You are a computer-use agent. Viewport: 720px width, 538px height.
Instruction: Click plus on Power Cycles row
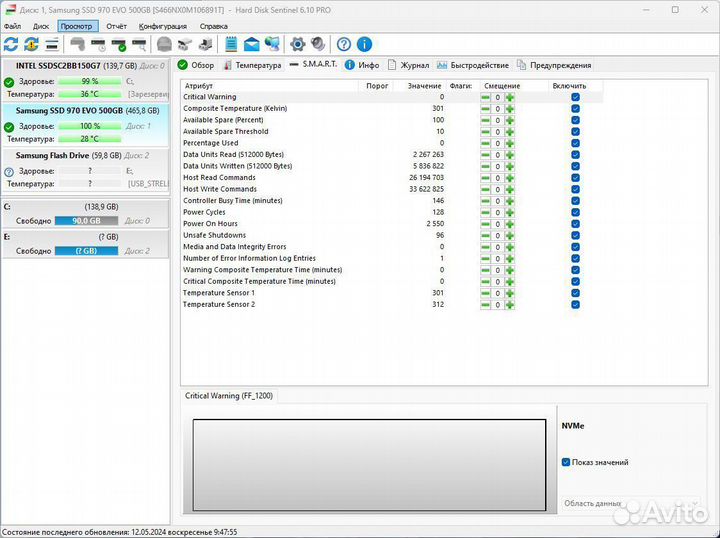point(510,213)
